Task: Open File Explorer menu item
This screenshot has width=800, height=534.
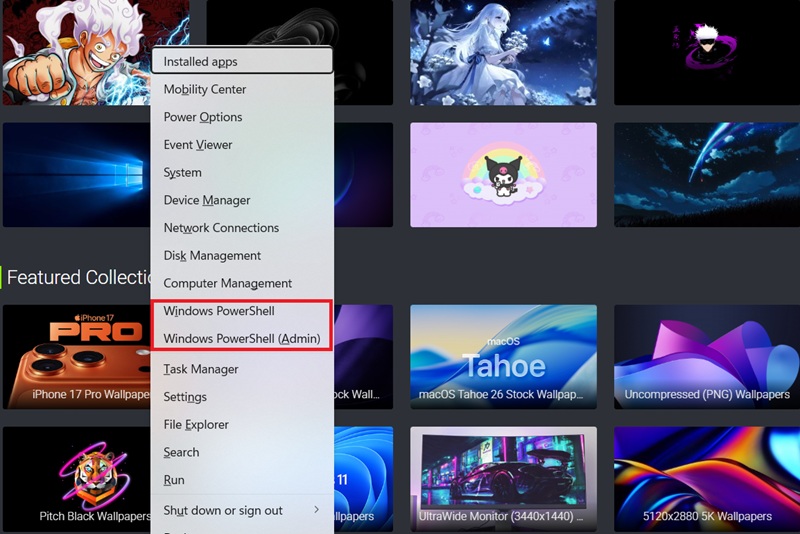Action: (x=196, y=425)
